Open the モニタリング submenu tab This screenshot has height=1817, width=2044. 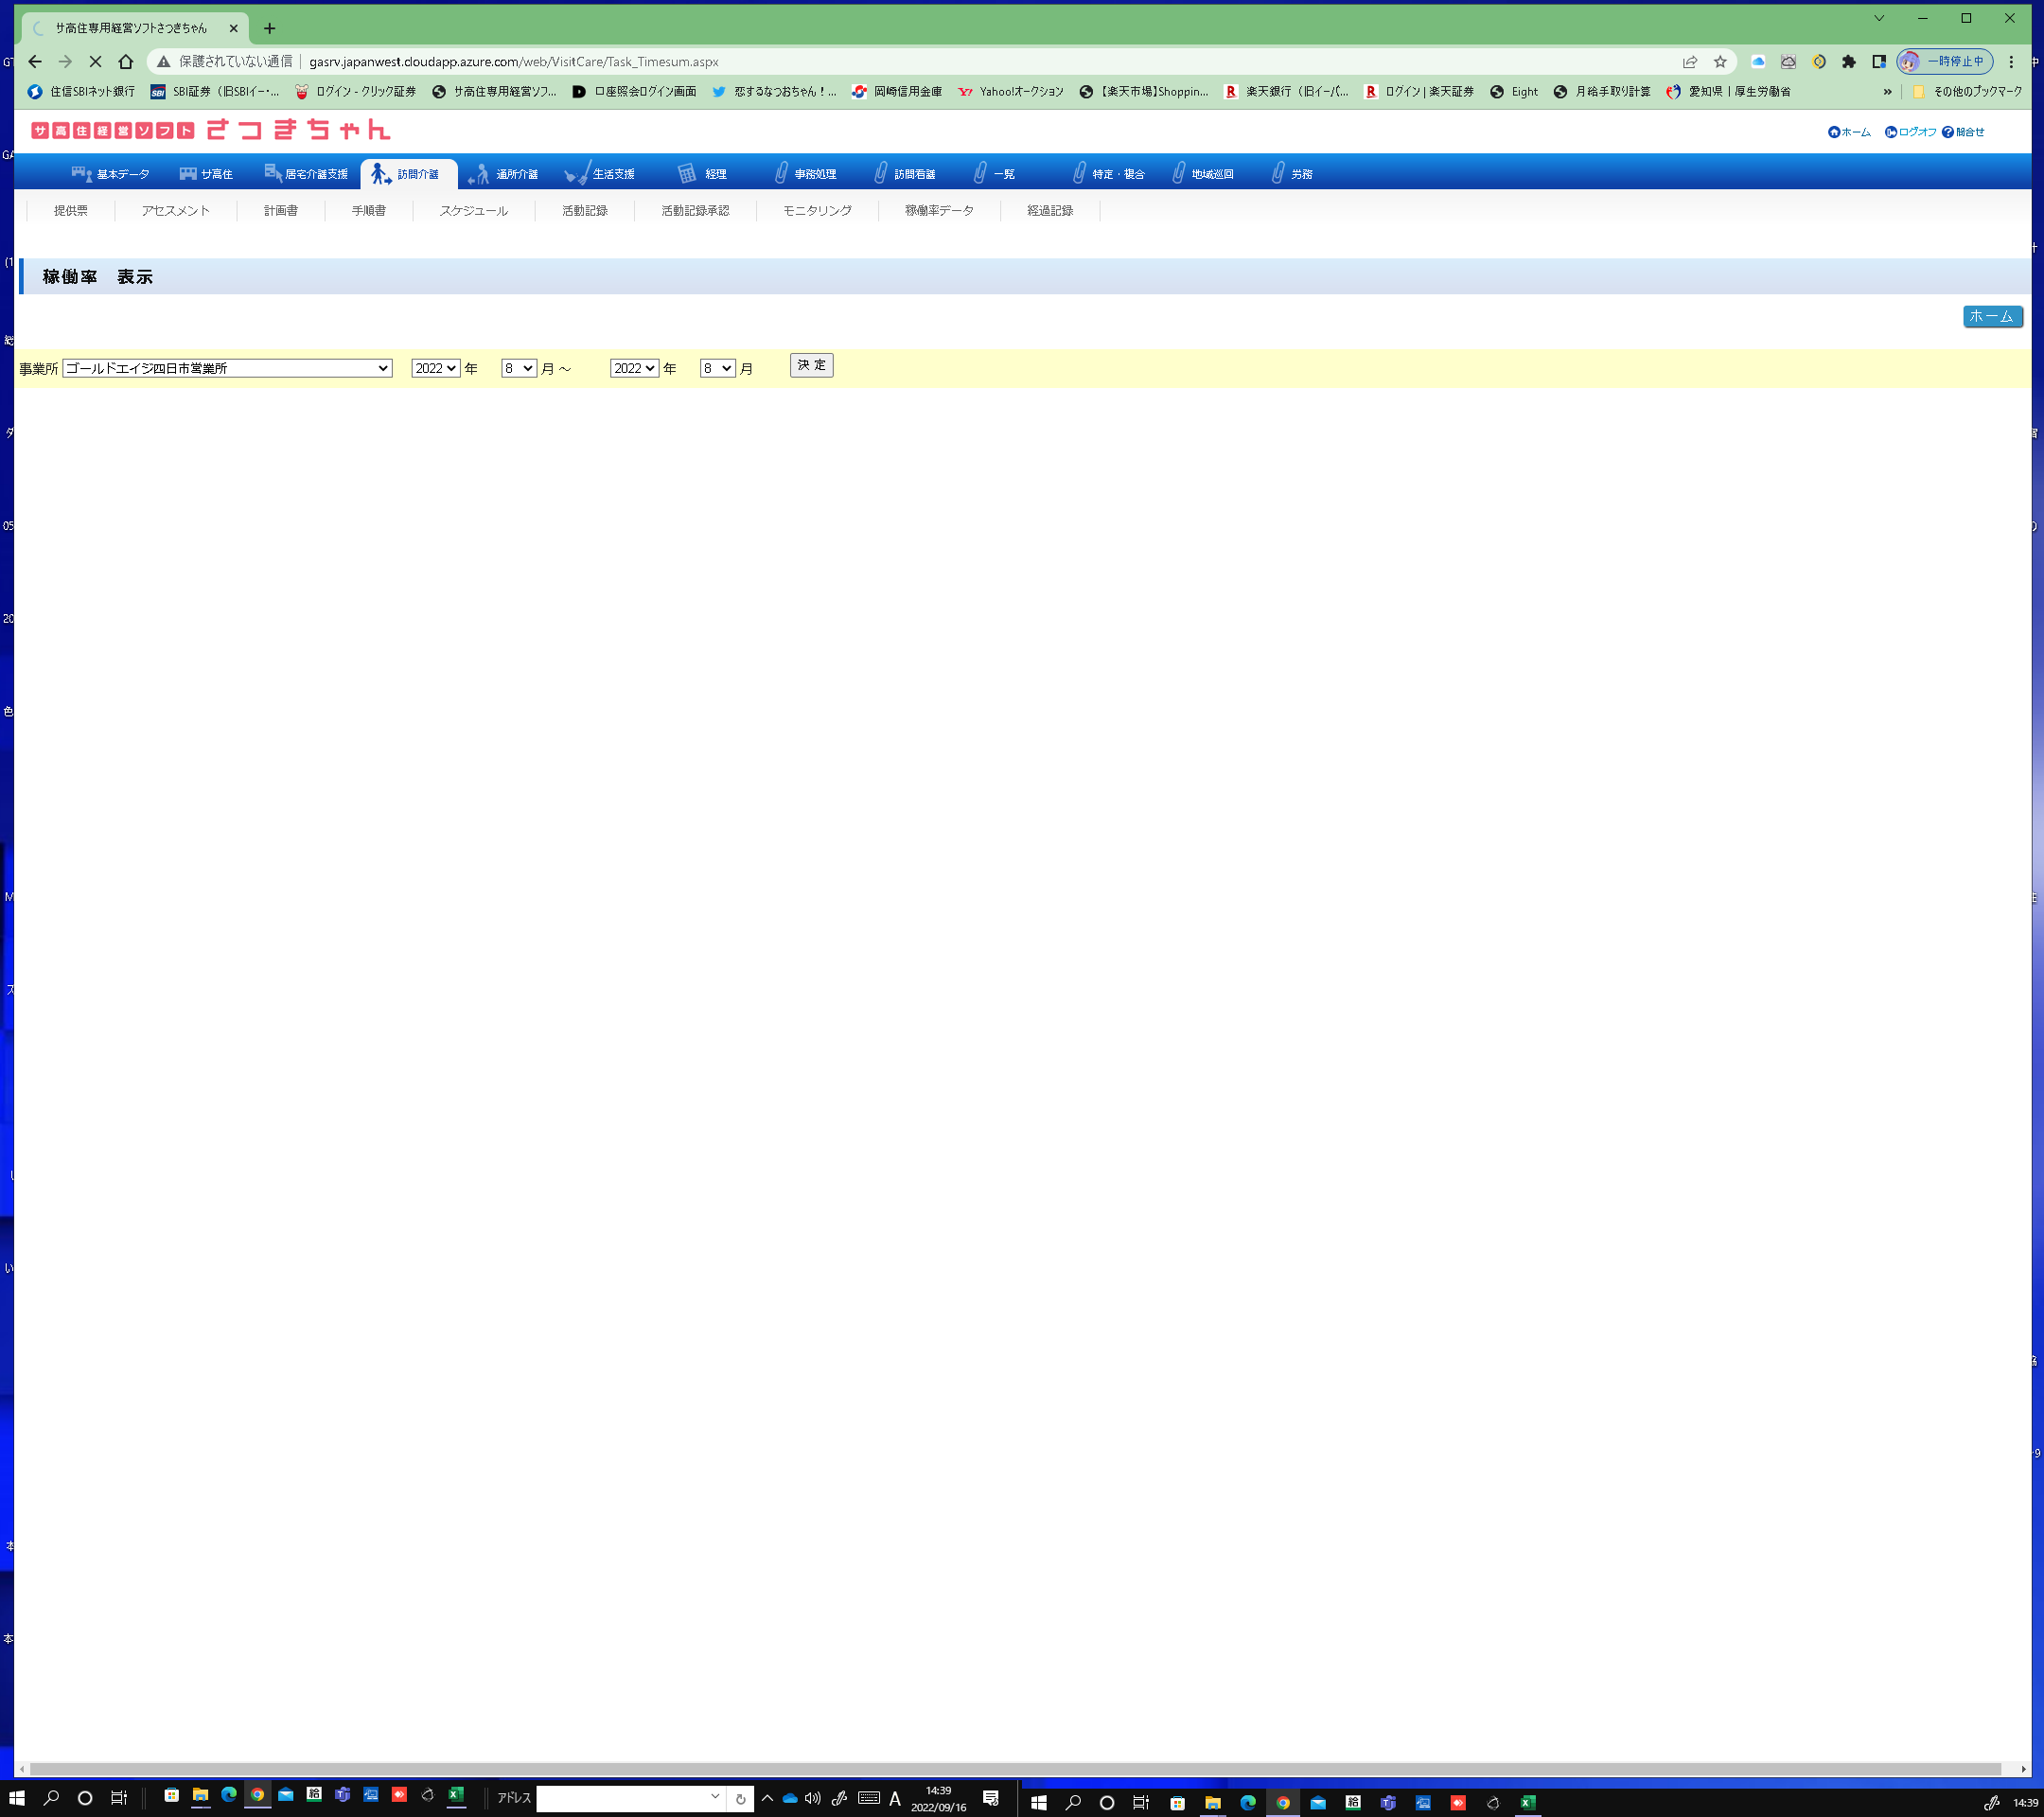(816, 211)
